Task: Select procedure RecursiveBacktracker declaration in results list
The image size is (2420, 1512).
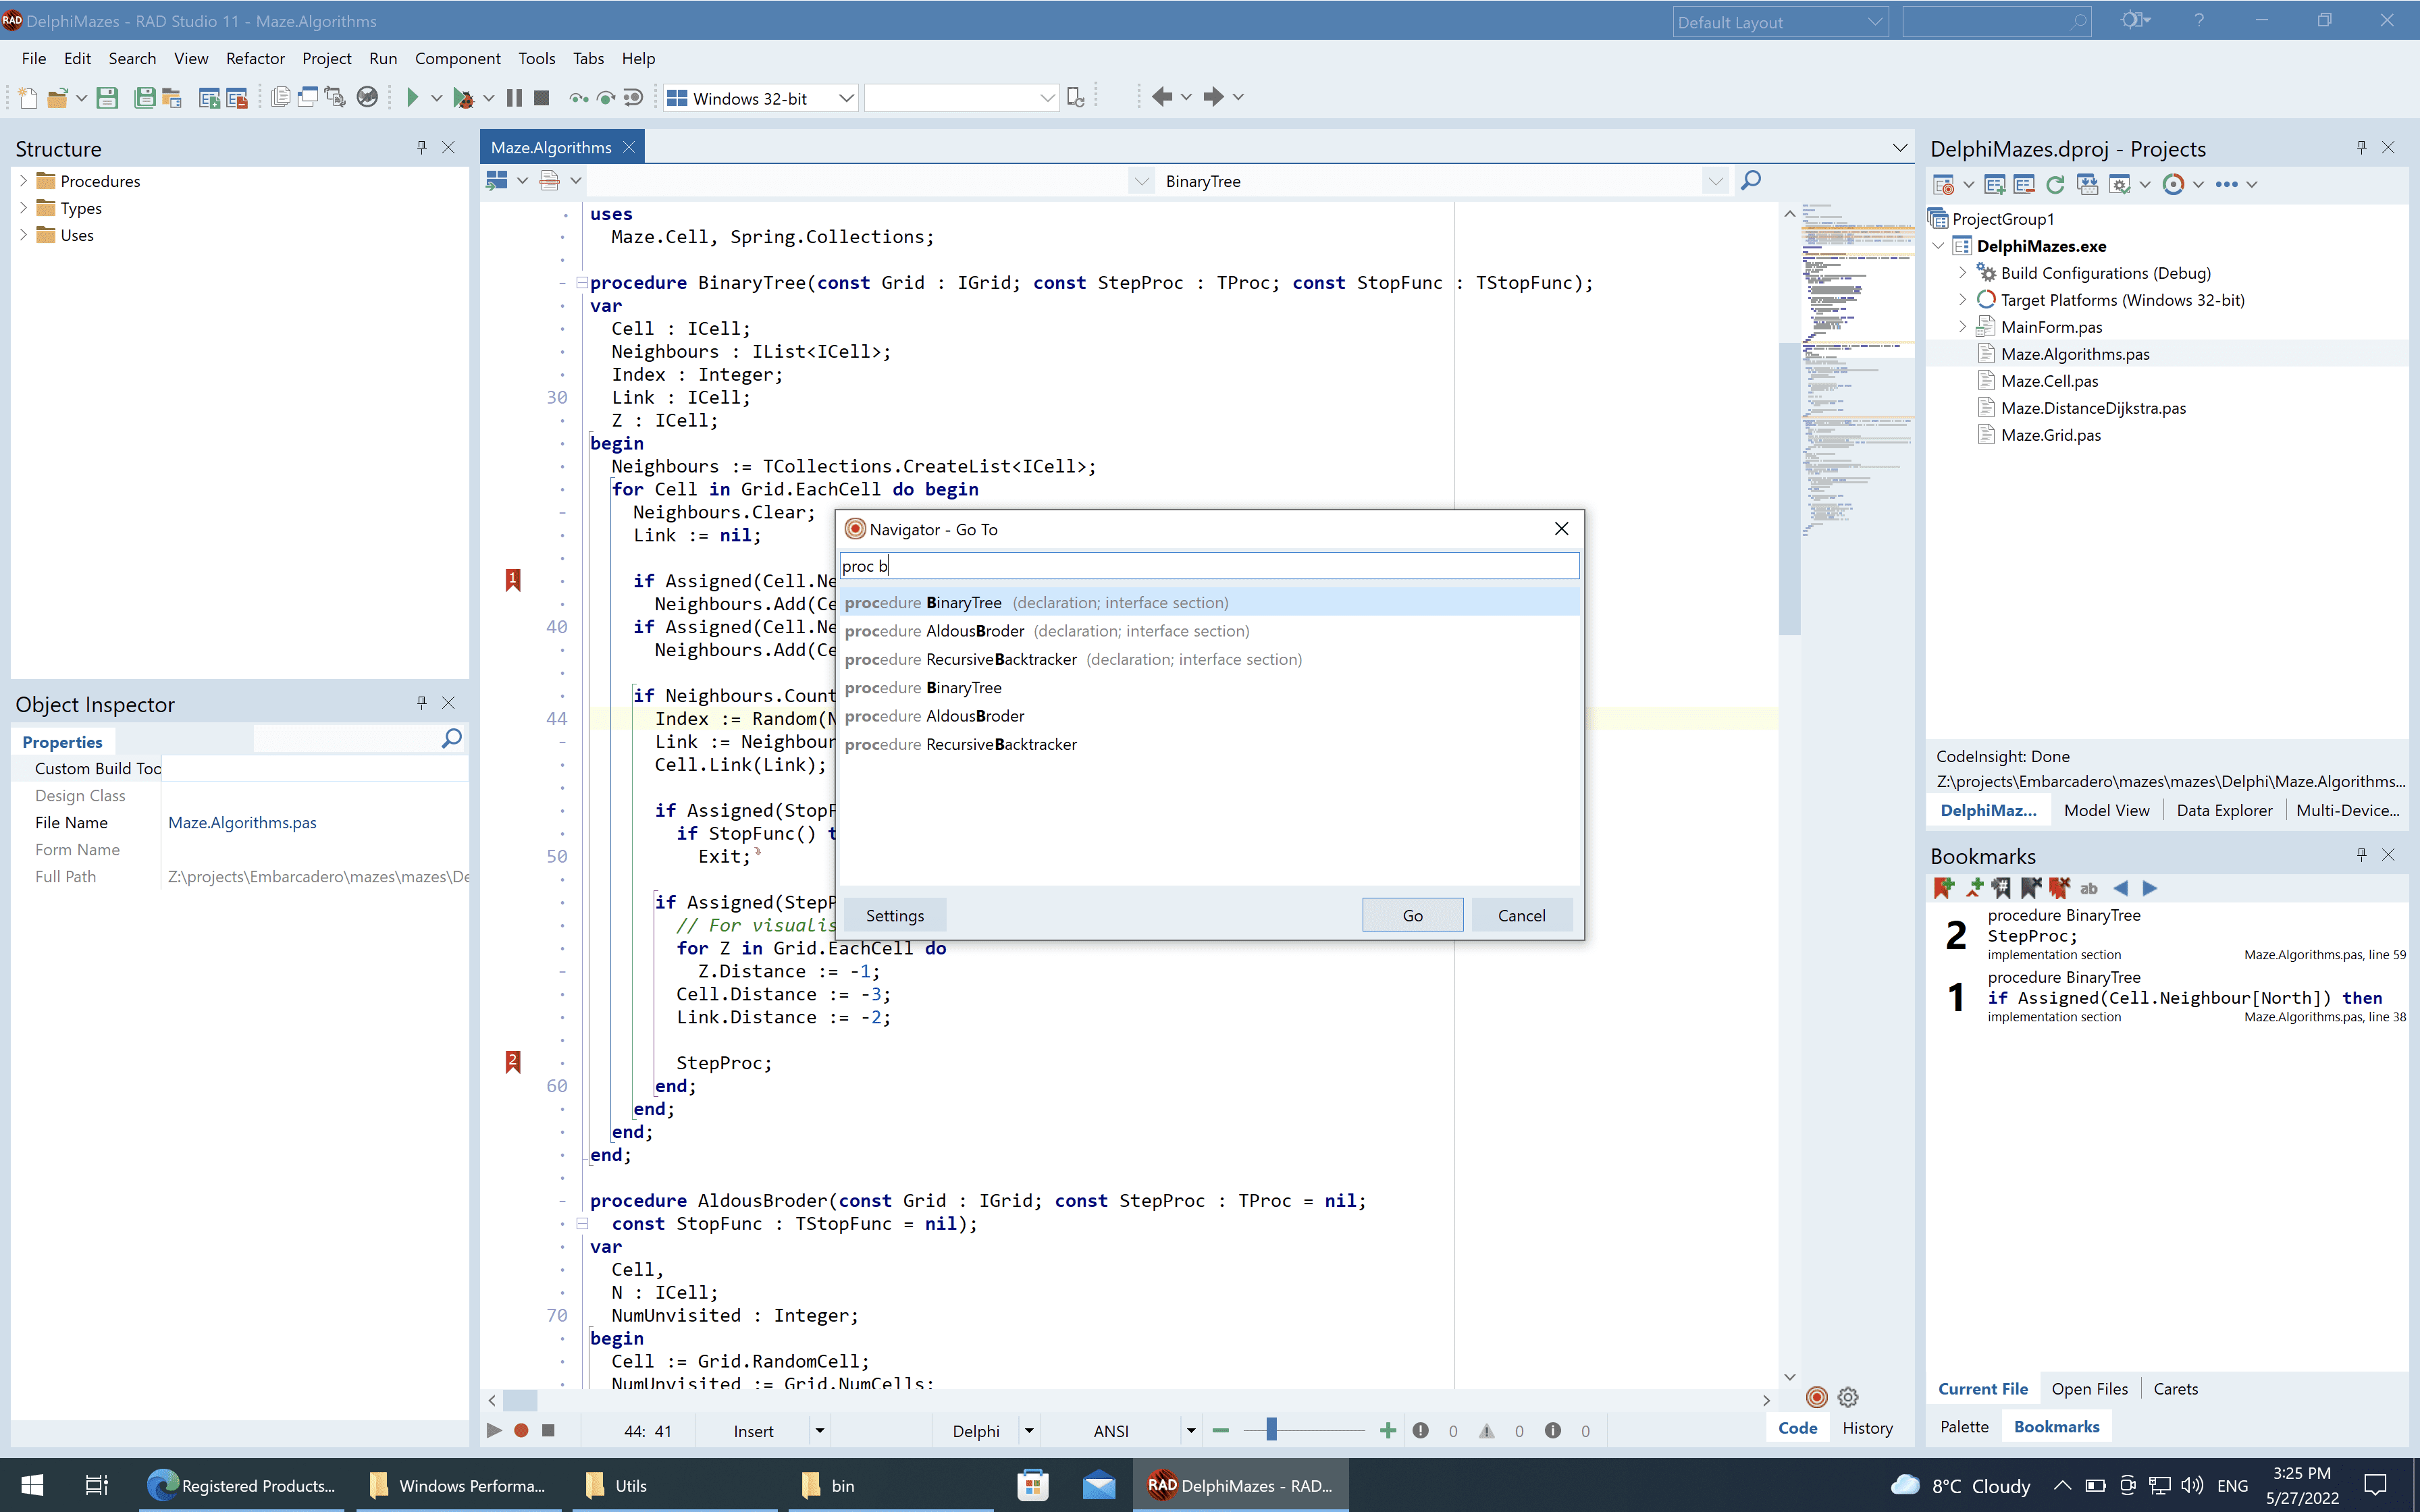Action: (1072, 659)
